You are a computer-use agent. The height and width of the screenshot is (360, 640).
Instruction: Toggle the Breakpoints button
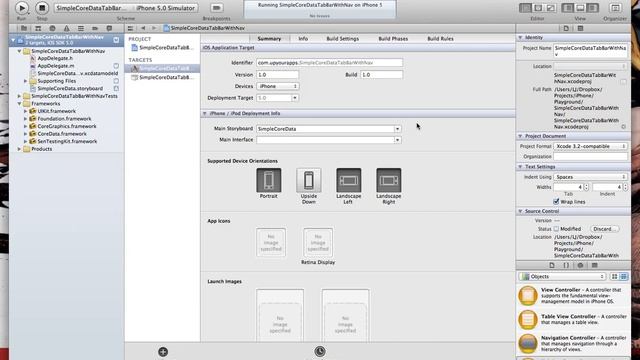tap(216, 8)
